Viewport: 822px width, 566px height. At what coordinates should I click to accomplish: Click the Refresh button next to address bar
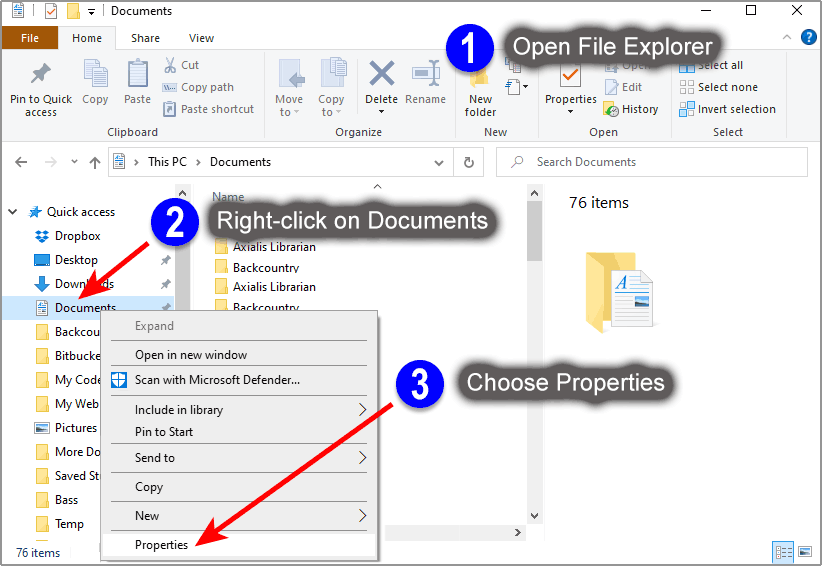click(469, 162)
